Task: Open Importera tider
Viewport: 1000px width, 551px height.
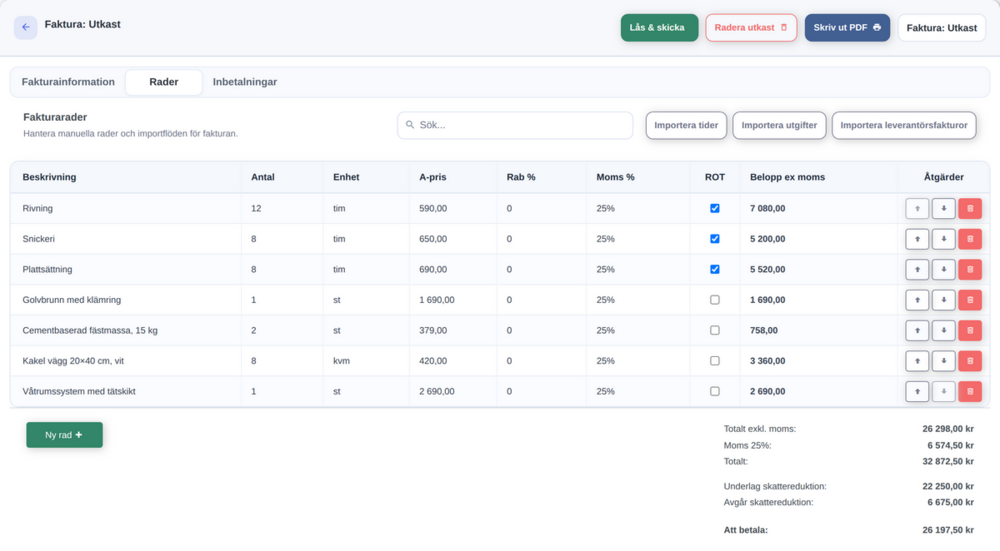Action: click(x=686, y=126)
